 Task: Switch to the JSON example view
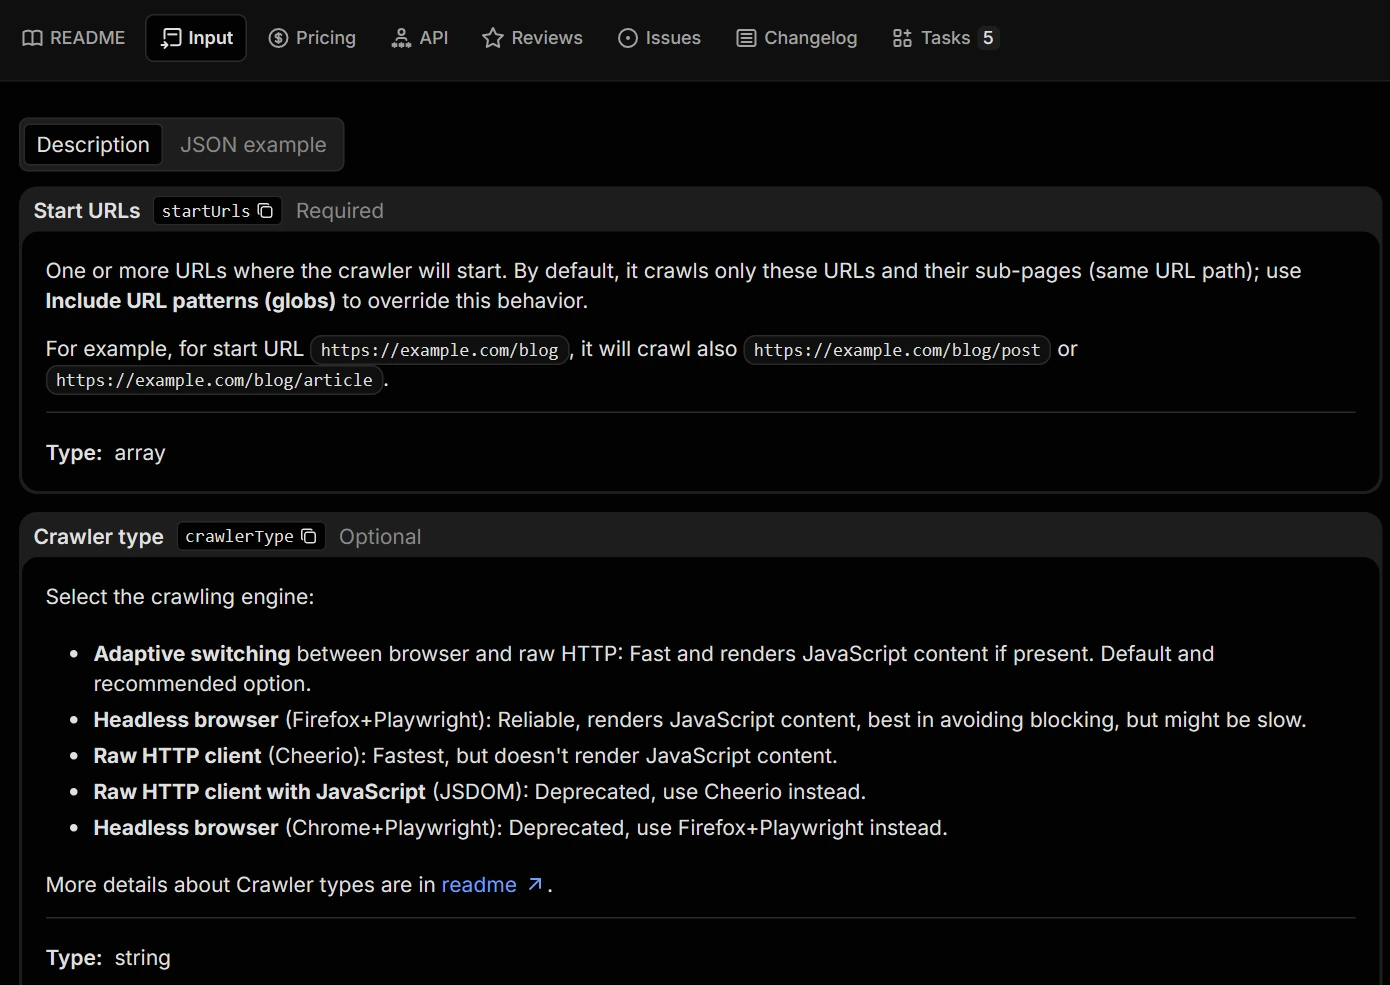(253, 145)
